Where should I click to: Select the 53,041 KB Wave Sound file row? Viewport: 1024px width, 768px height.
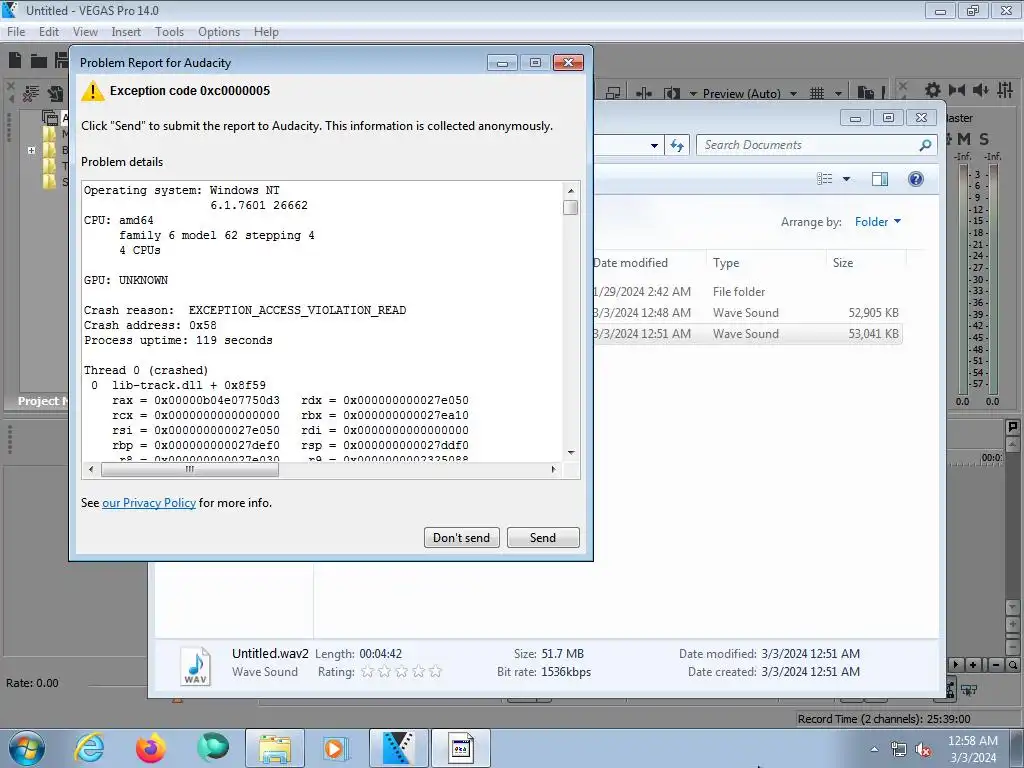click(746, 334)
